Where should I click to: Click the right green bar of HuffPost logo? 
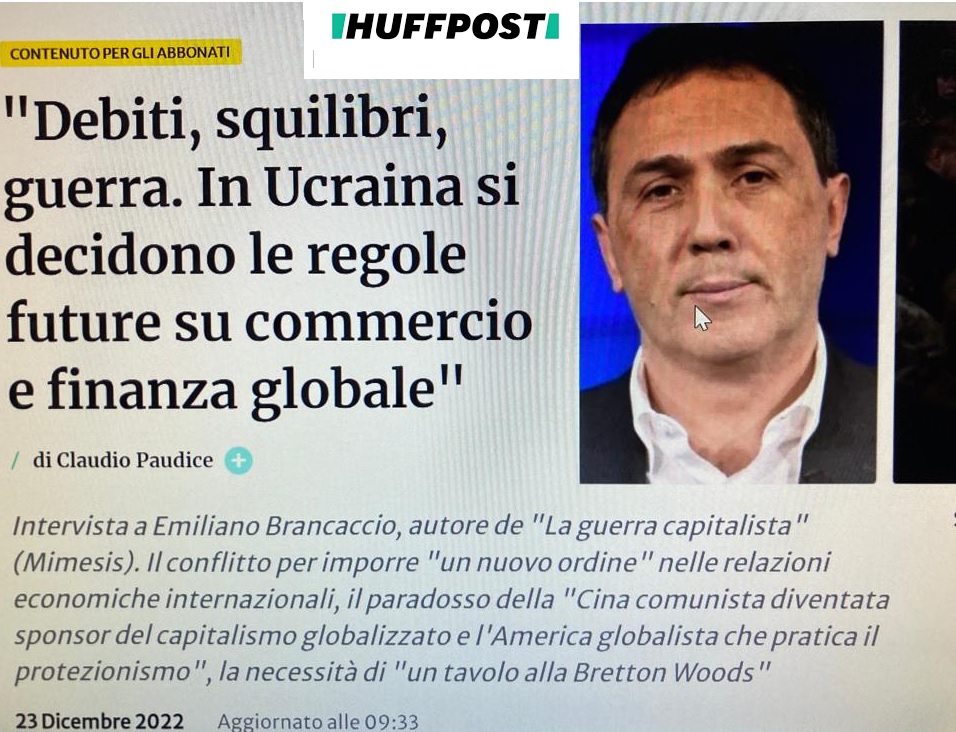(552, 26)
